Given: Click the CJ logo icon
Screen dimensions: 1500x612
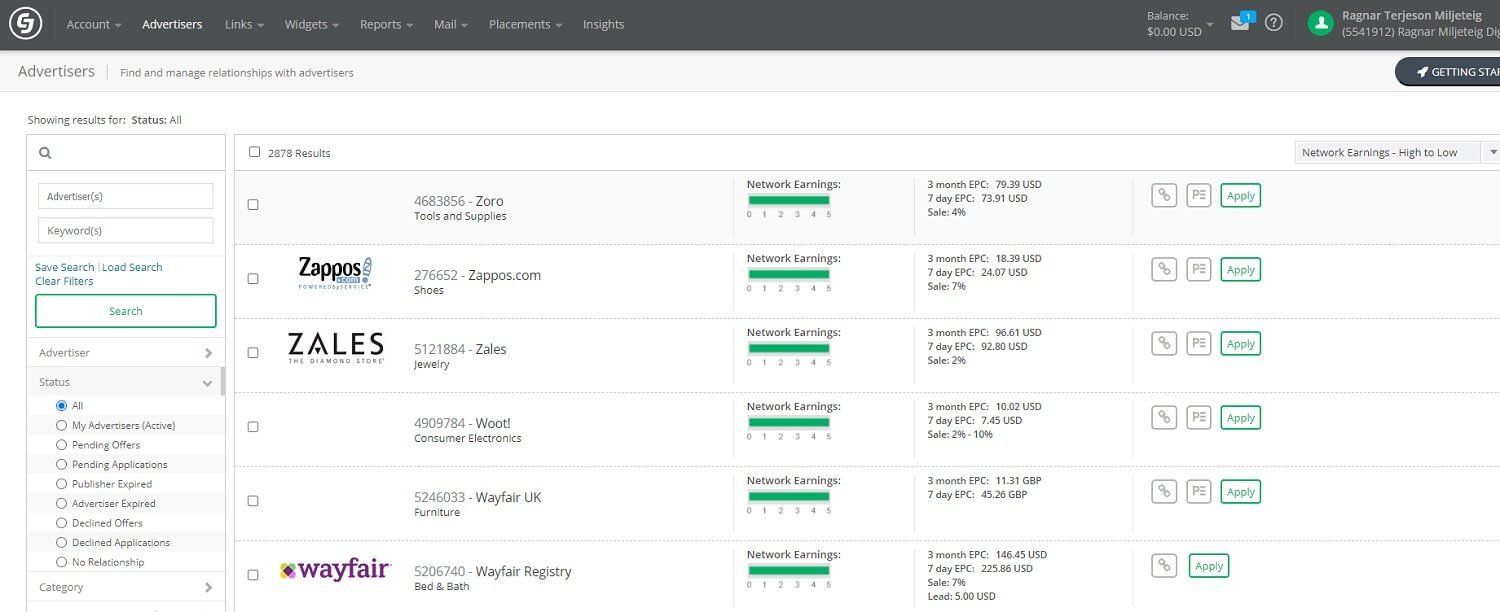Looking at the screenshot, I should tap(25, 23).
